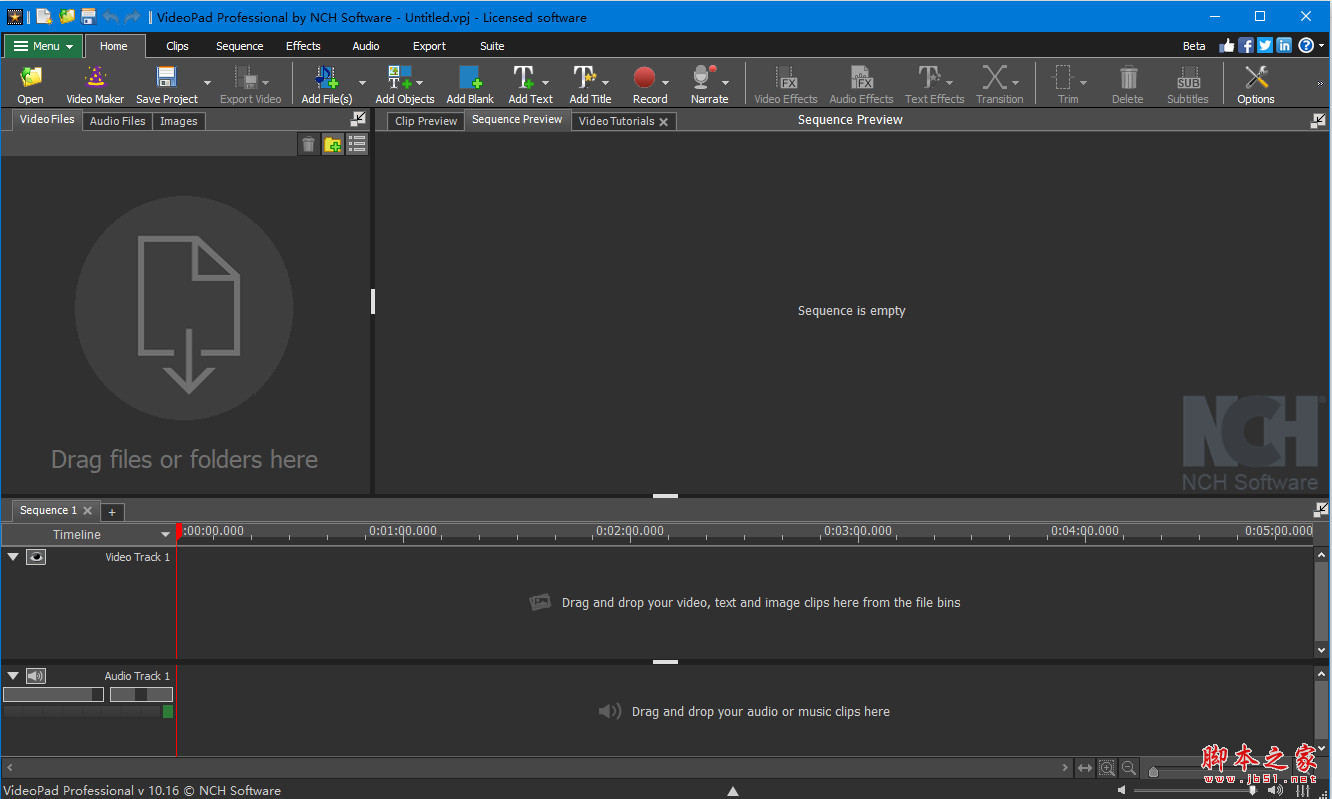Expand the Add Title dropdown arrow

[605, 83]
